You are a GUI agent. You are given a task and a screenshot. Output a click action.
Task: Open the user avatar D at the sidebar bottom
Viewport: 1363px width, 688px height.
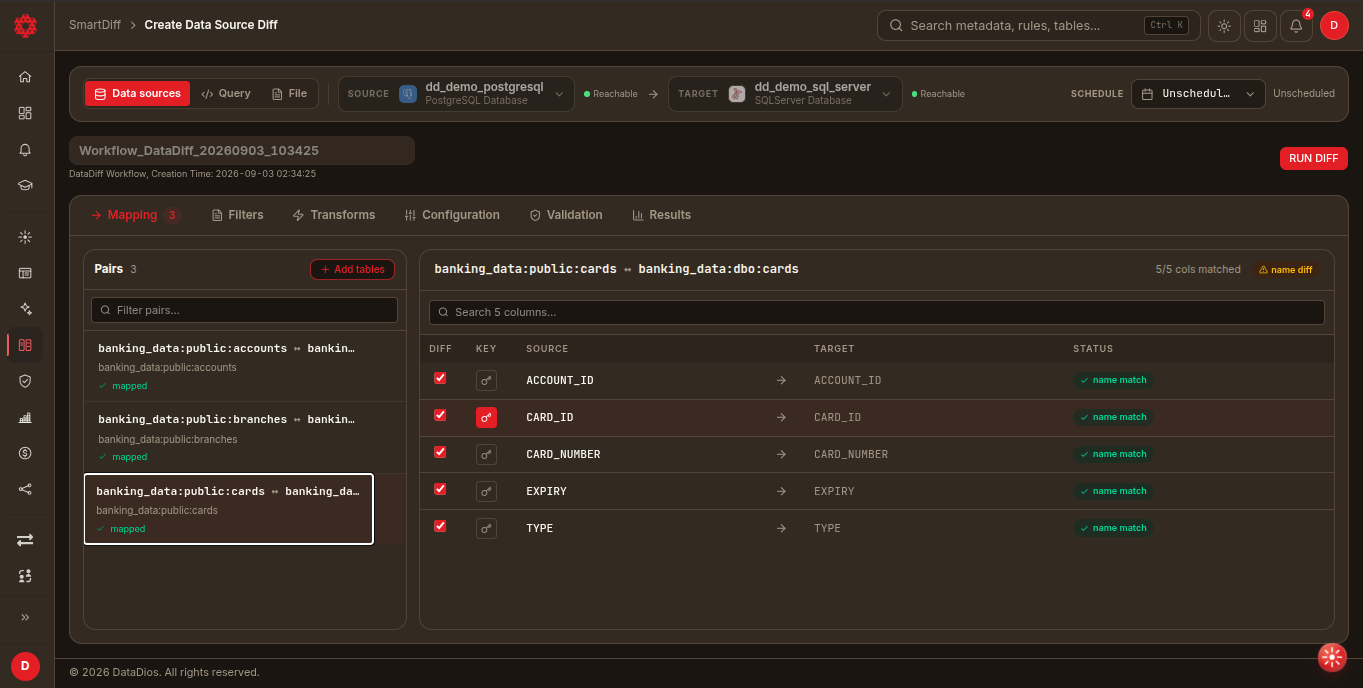[x=25, y=665]
